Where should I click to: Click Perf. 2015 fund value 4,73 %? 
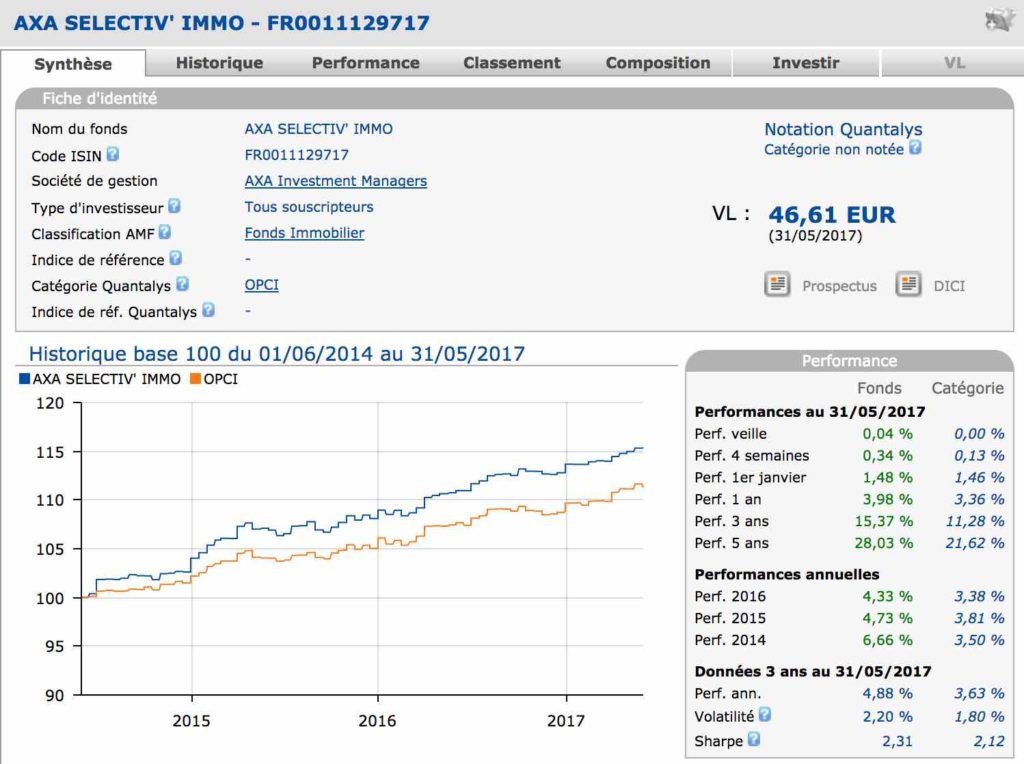click(888, 618)
